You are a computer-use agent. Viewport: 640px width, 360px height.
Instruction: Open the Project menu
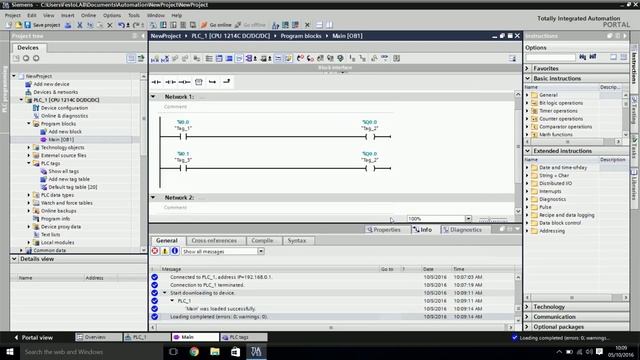(13, 15)
